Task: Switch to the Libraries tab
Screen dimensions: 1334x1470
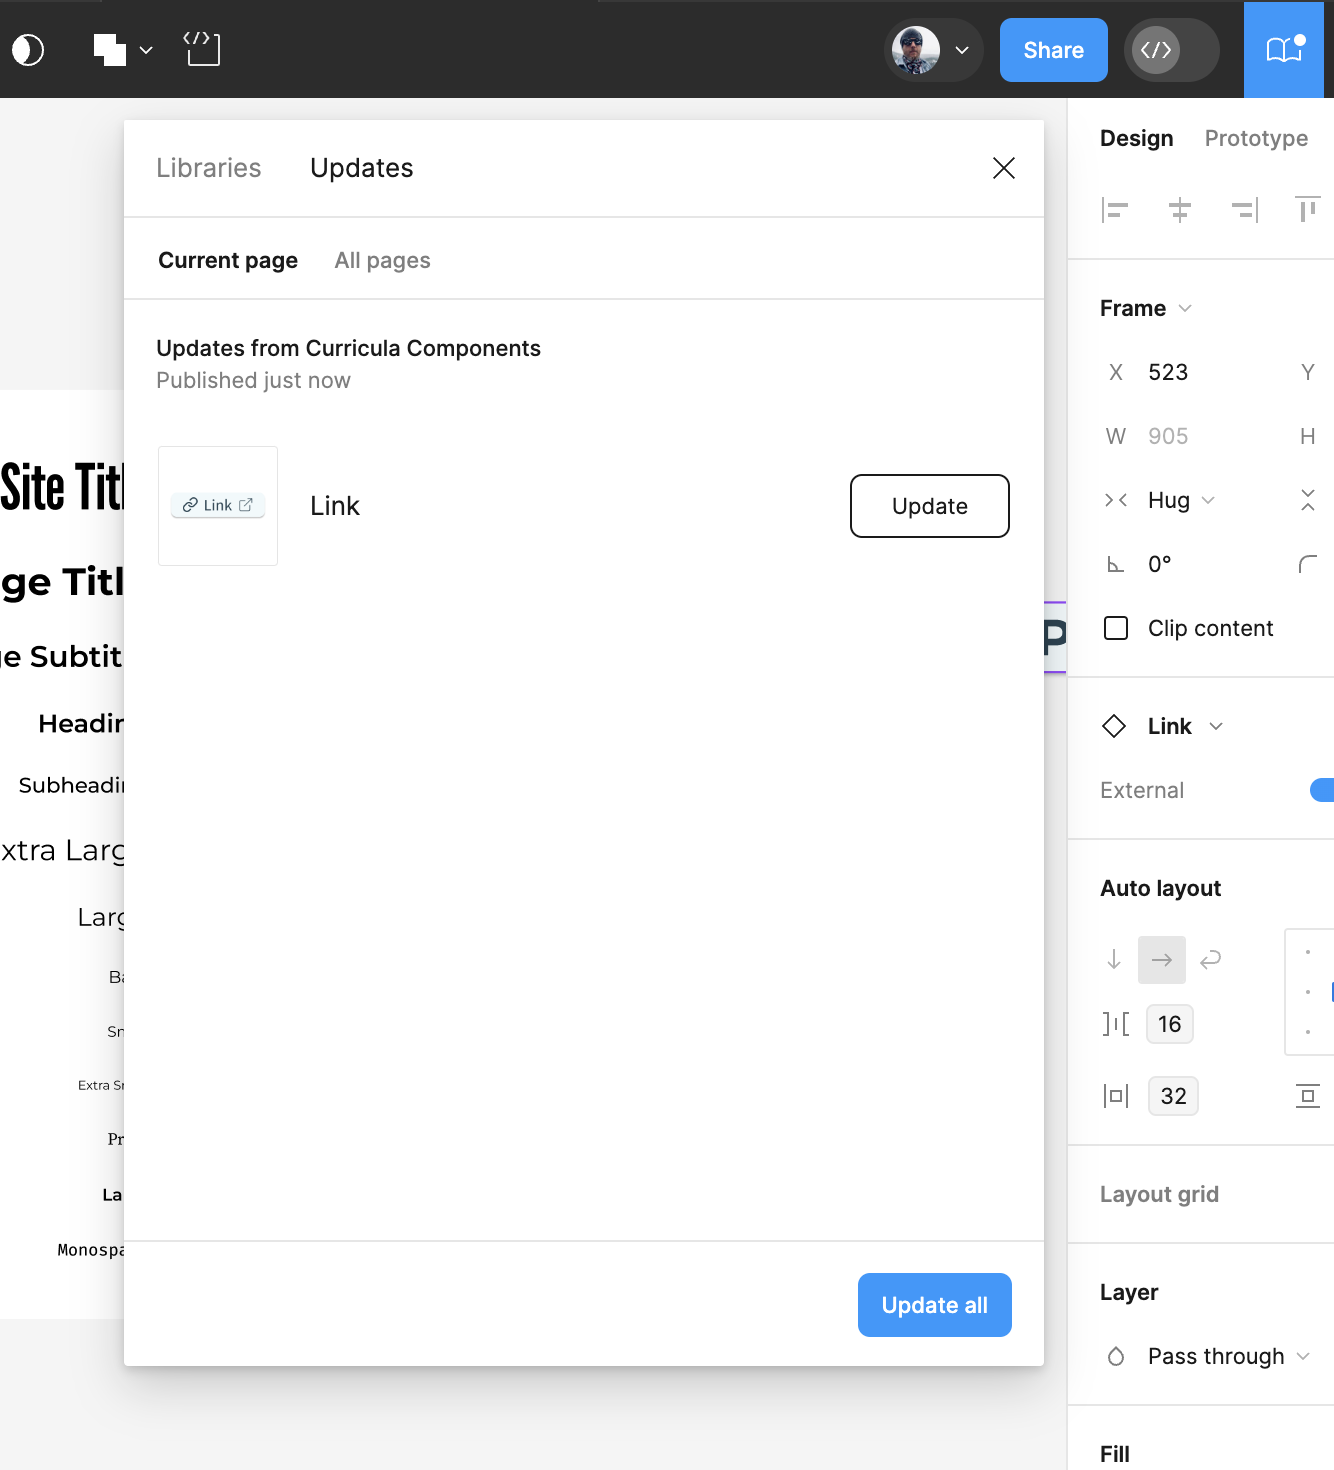Action: pyautogui.click(x=208, y=168)
